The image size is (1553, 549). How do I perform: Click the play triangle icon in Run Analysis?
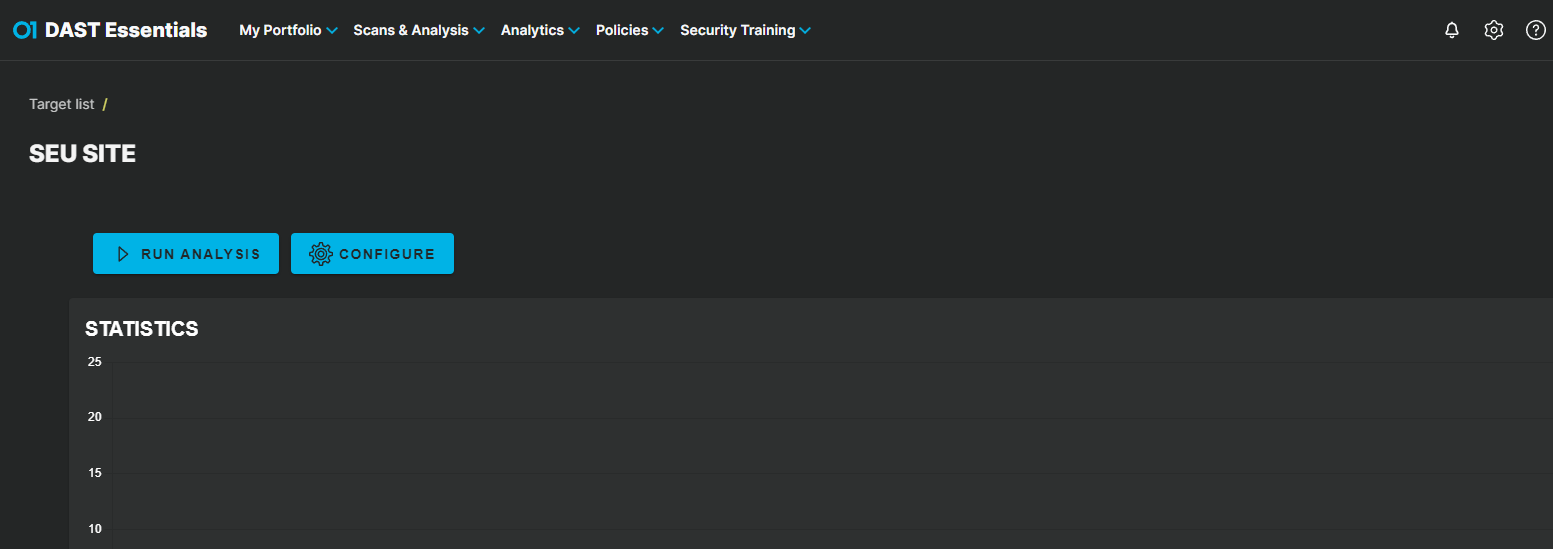(123, 254)
